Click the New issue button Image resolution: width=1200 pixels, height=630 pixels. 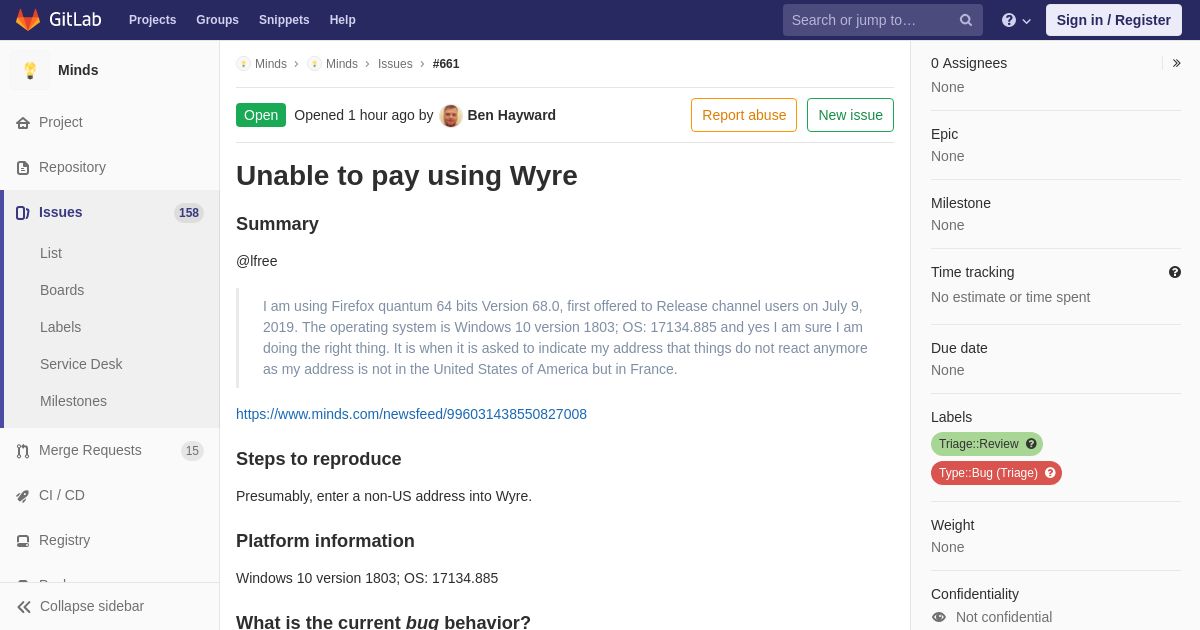pyautogui.click(x=850, y=115)
